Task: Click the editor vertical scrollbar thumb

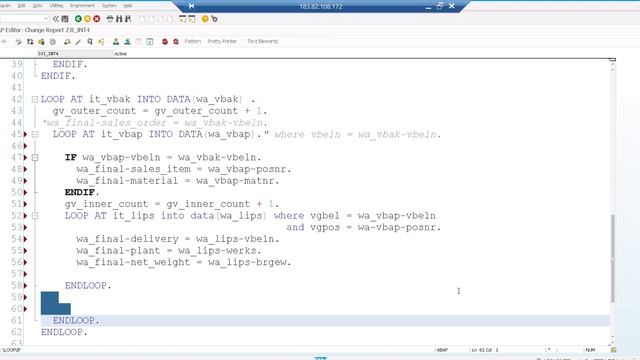Action: coord(613,258)
